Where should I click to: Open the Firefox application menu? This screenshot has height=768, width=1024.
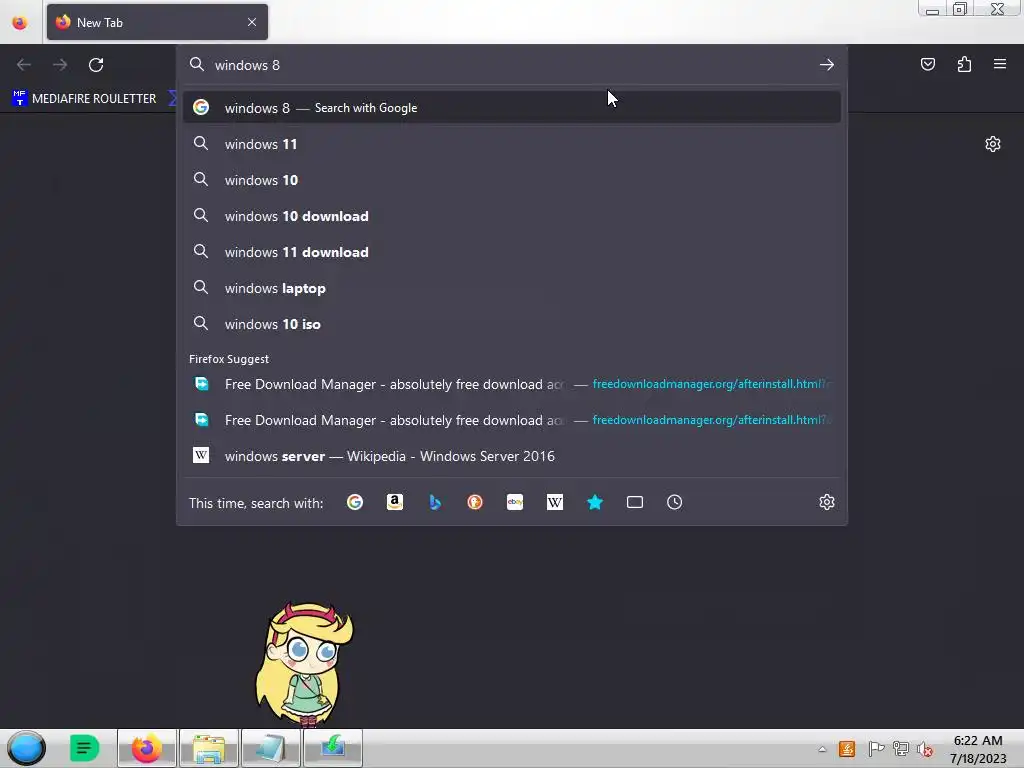point(1000,64)
